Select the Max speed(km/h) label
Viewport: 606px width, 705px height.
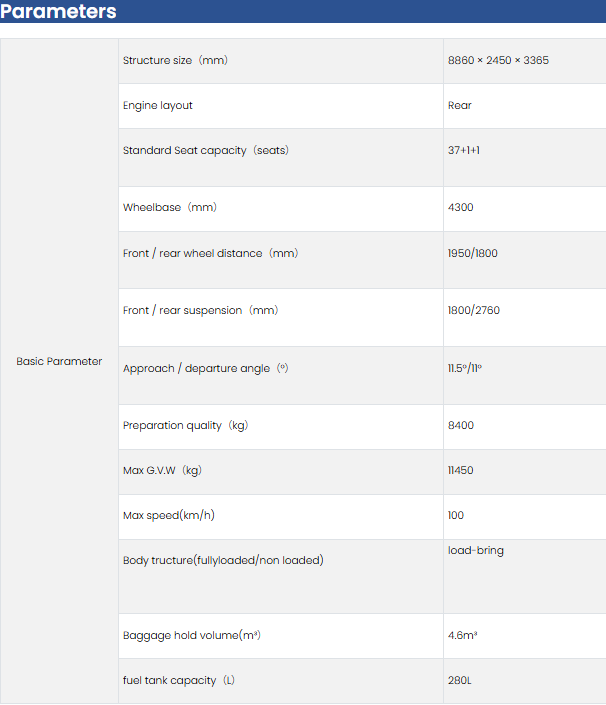tap(168, 515)
